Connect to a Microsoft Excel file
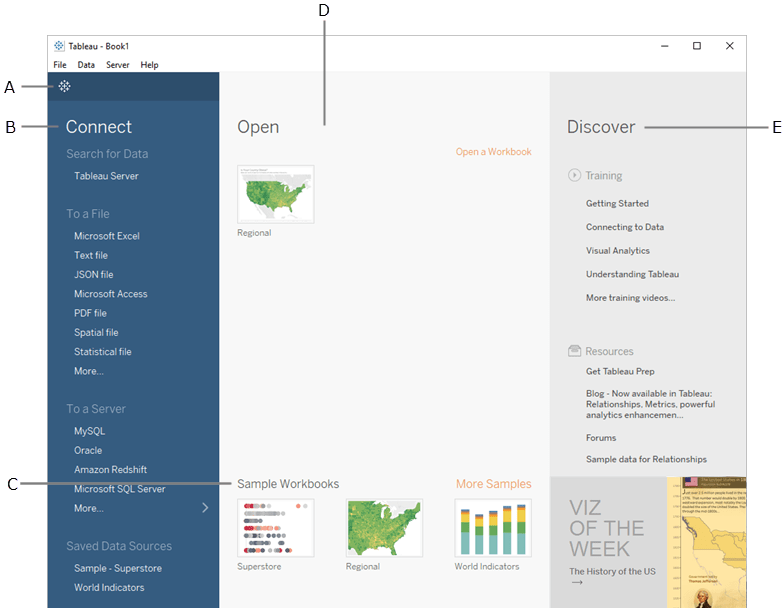The image size is (783, 608). pos(106,236)
